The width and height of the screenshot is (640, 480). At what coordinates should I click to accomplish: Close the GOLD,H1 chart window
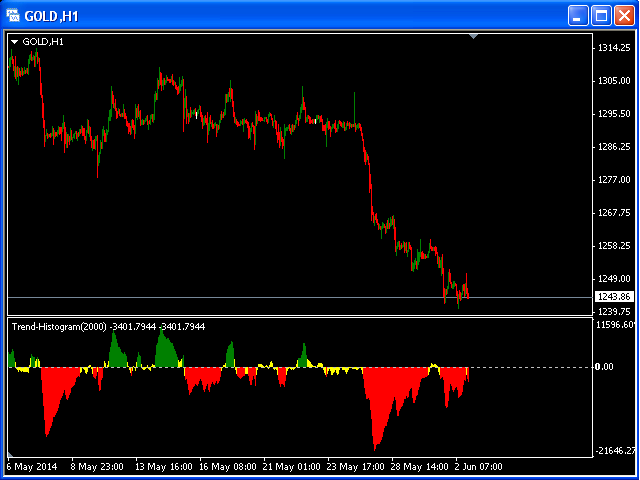pos(624,16)
